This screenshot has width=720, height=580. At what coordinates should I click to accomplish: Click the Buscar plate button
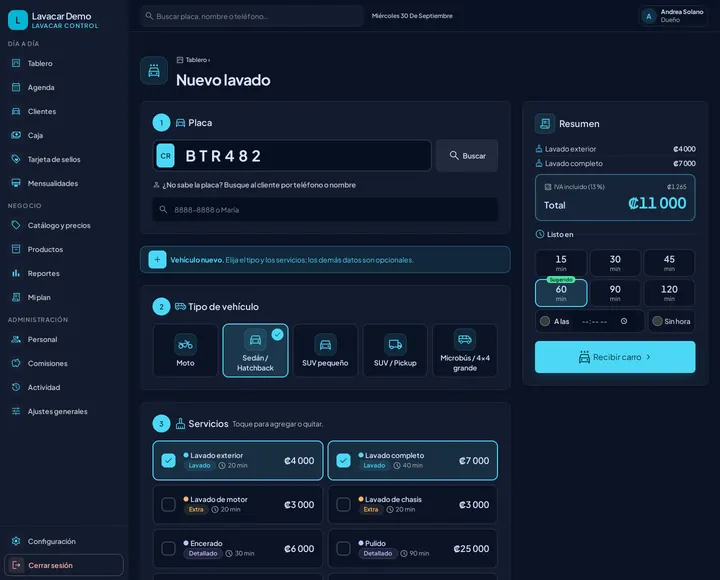tap(467, 156)
